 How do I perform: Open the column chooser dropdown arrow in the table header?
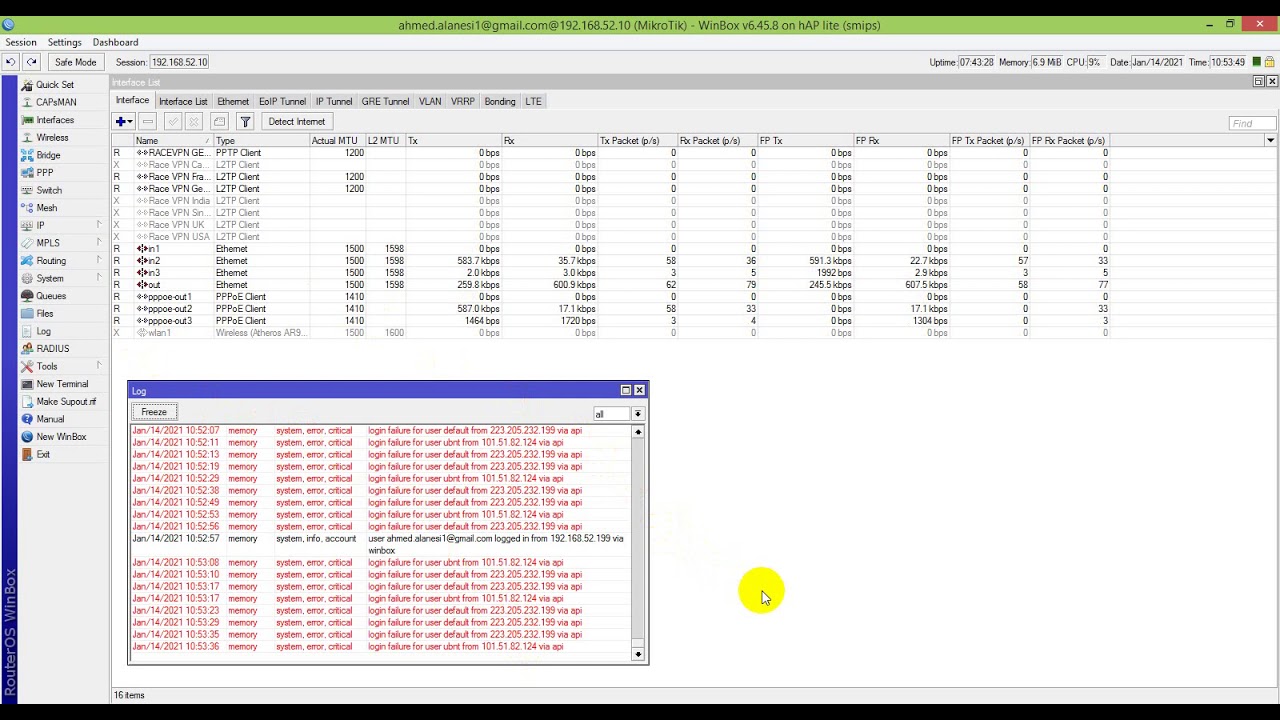[x=1271, y=141]
